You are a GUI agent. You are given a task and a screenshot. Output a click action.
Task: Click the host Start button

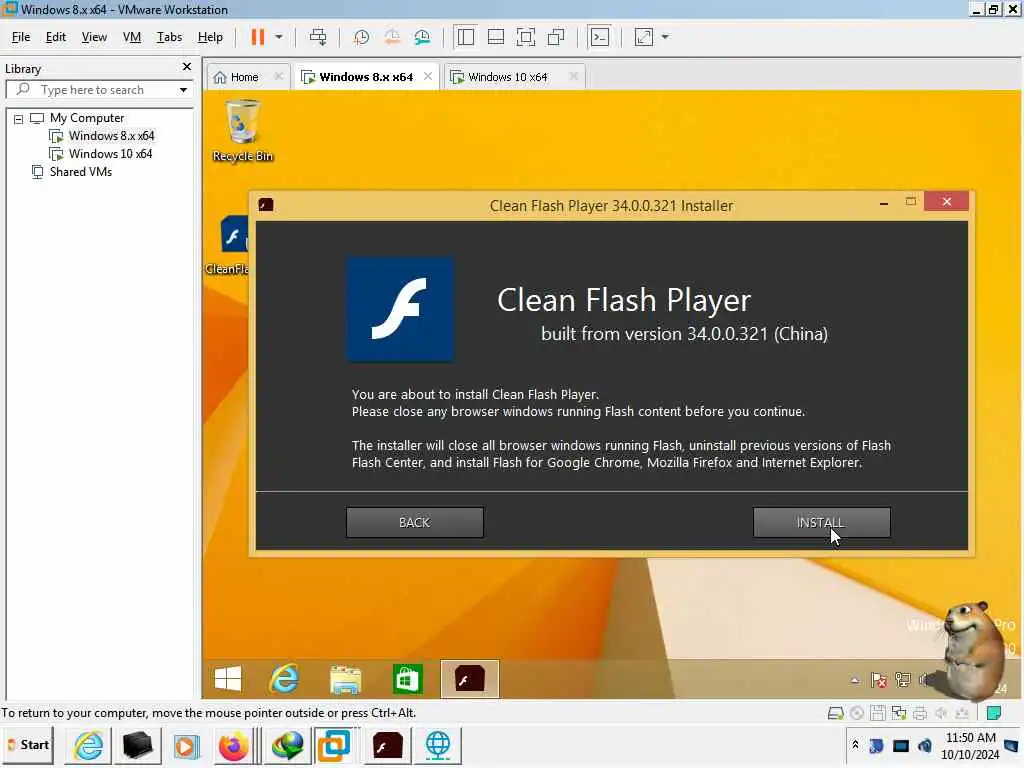click(x=29, y=745)
